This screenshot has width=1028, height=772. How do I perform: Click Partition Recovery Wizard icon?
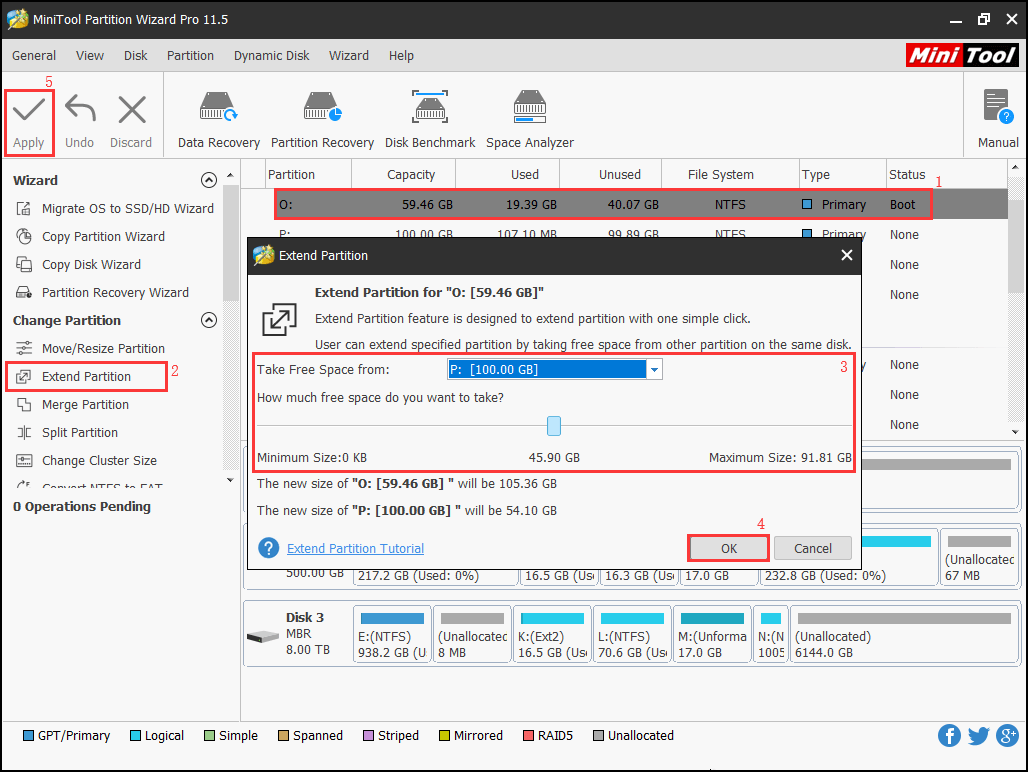click(24, 292)
